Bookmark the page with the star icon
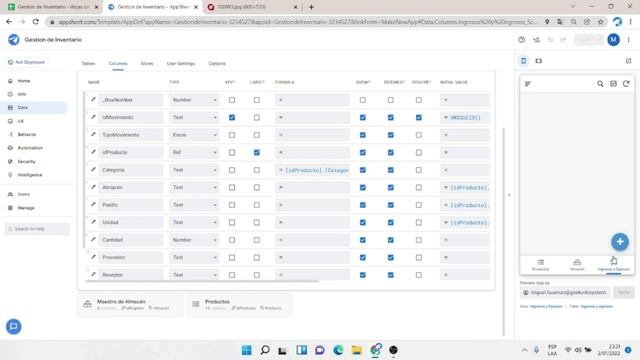 pyautogui.click(x=600, y=22)
